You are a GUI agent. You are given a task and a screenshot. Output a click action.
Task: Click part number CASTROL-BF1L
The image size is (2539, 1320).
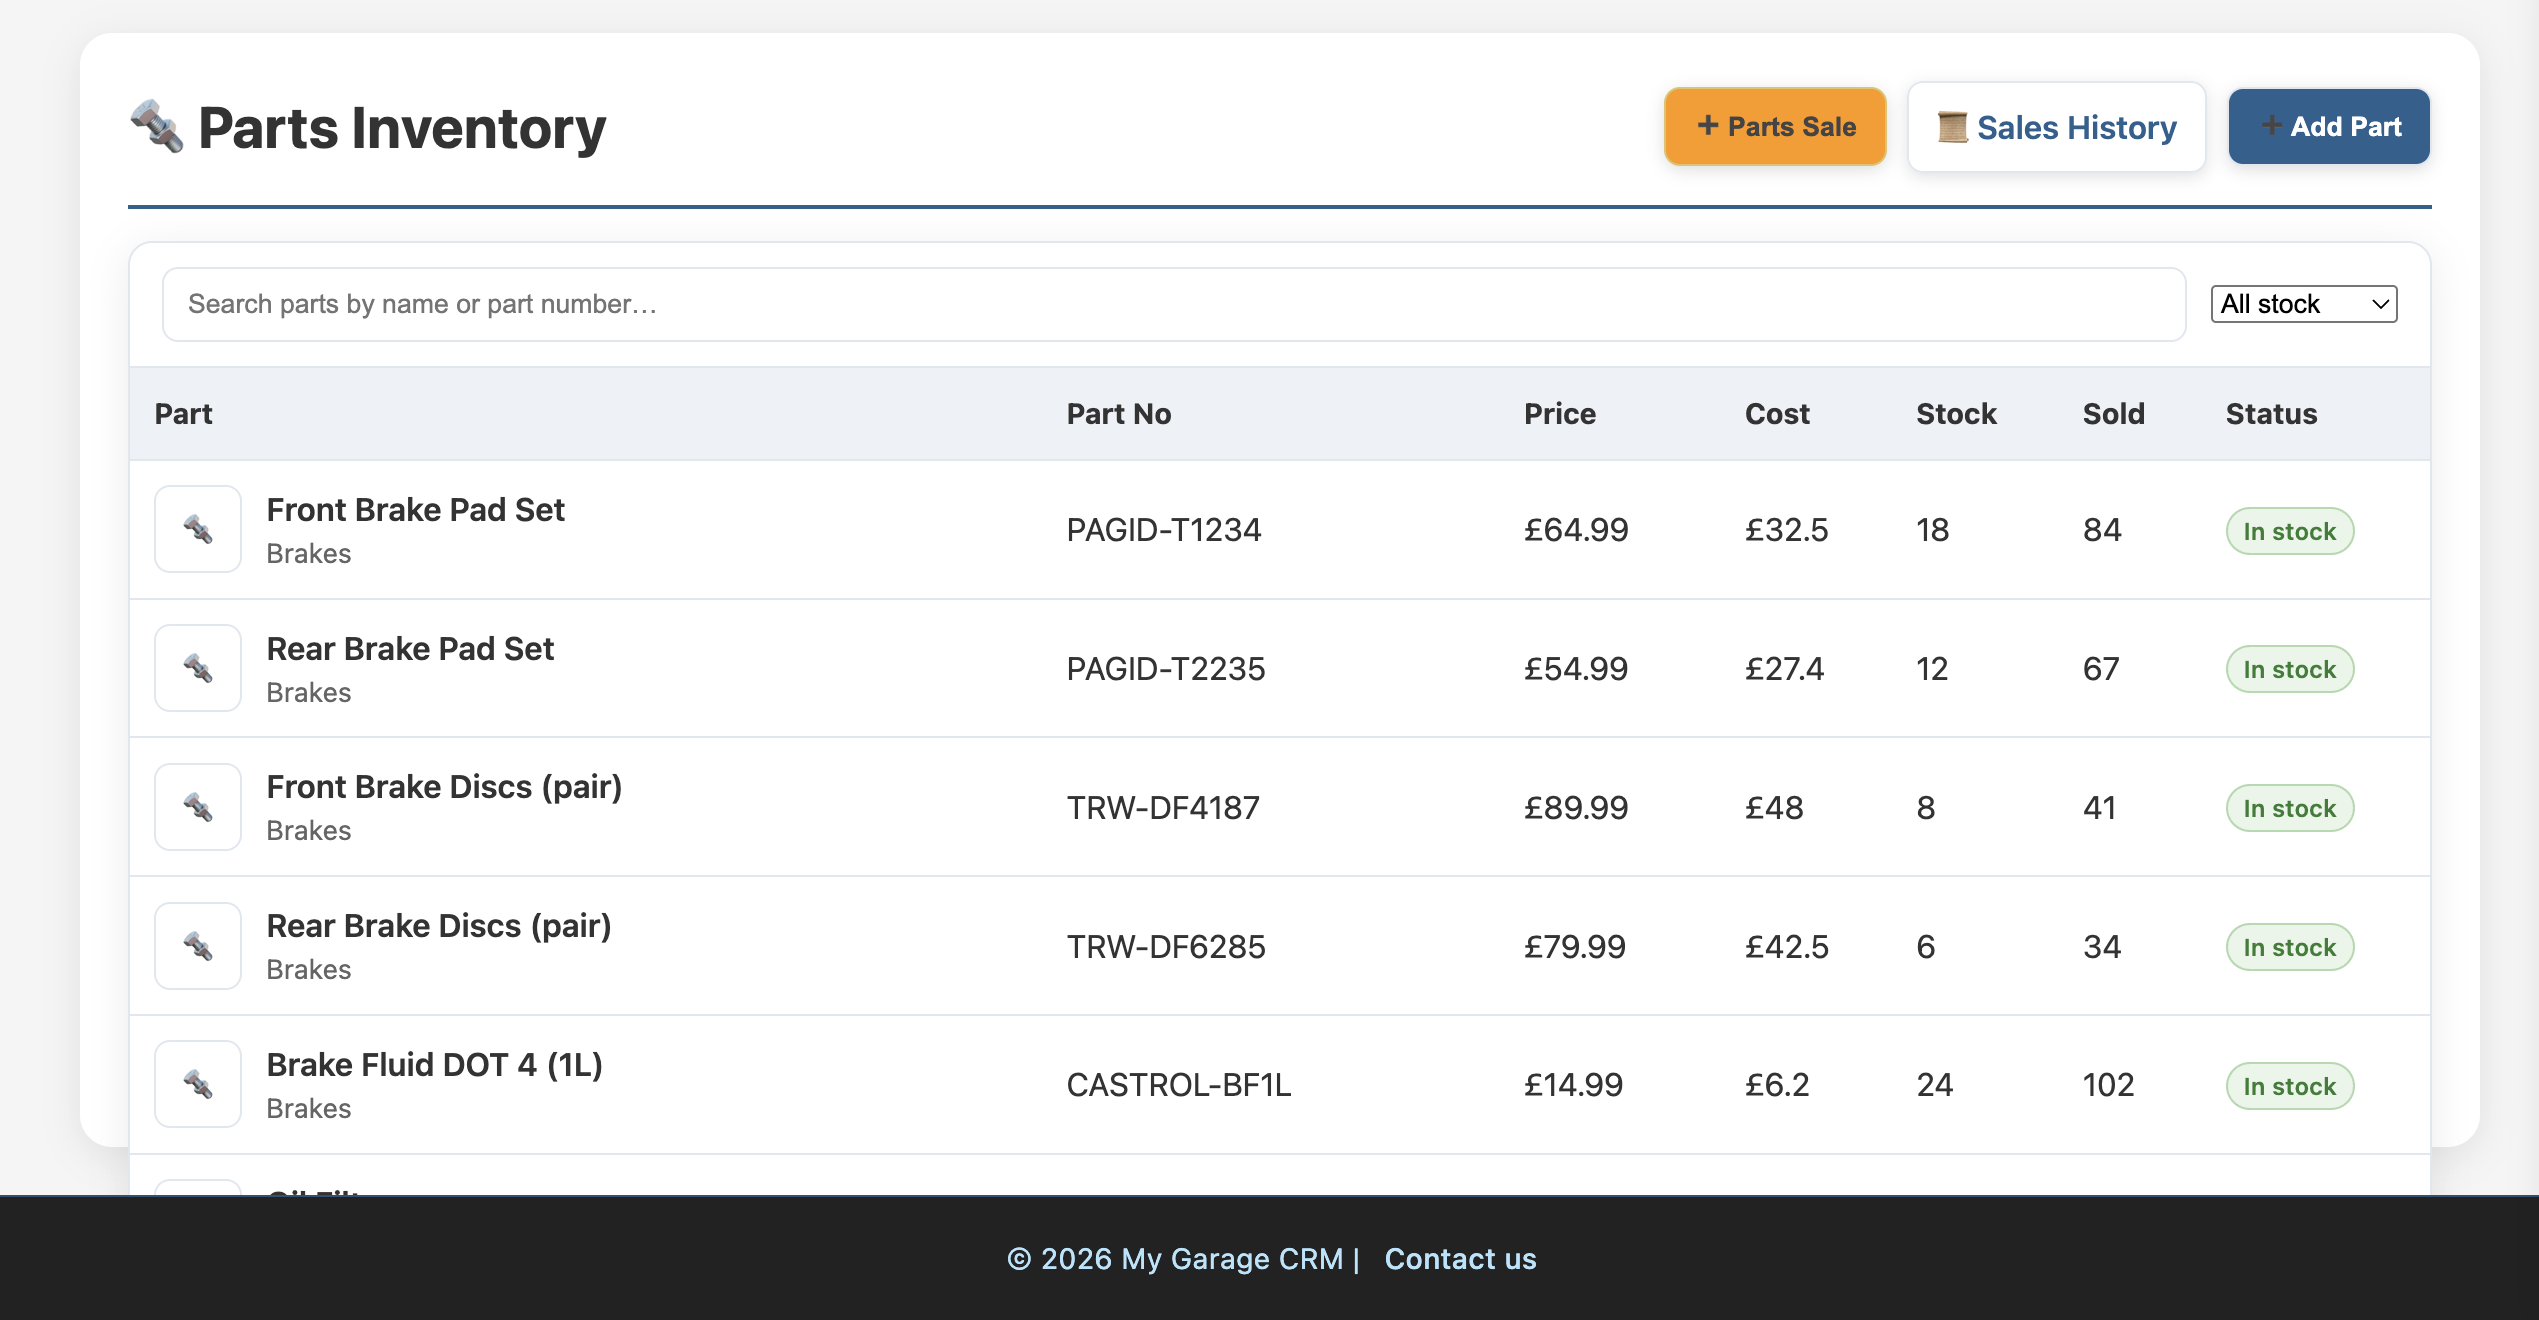[x=1179, y=1085]
